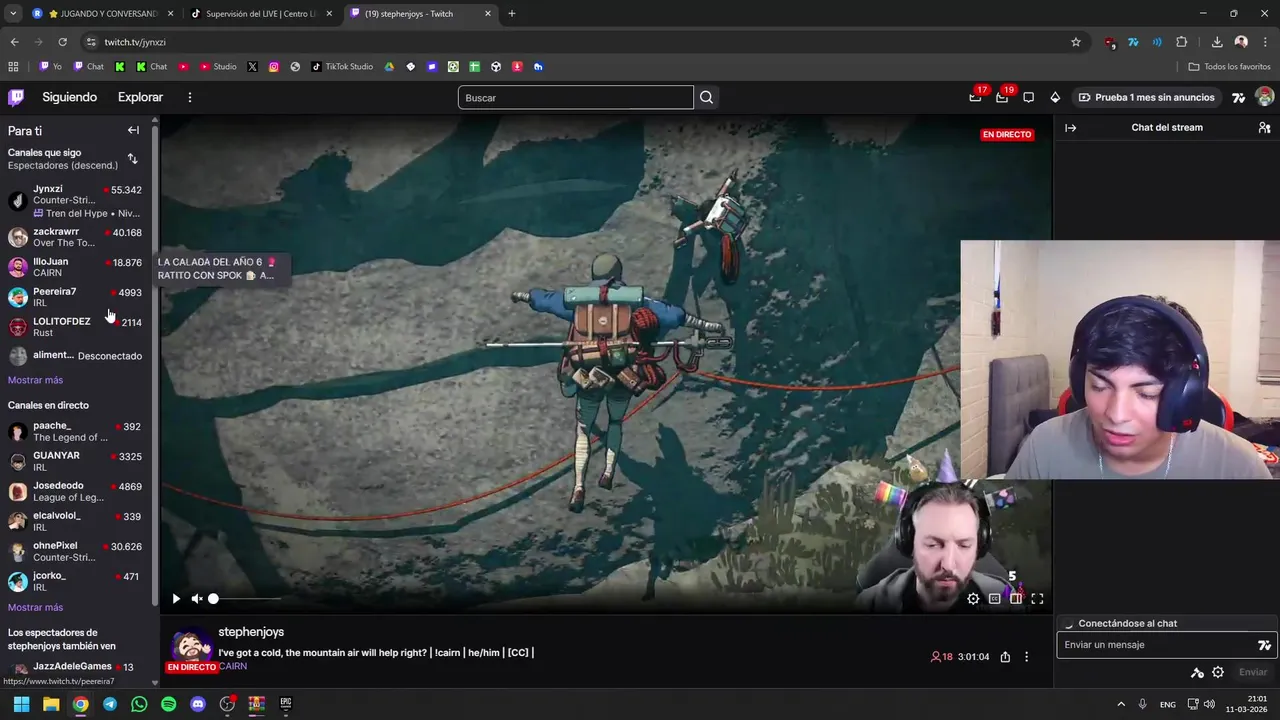Open 7TV emote picker in chat box
This screenshot has height=720, width=1280.
(x=1264, y=645)
